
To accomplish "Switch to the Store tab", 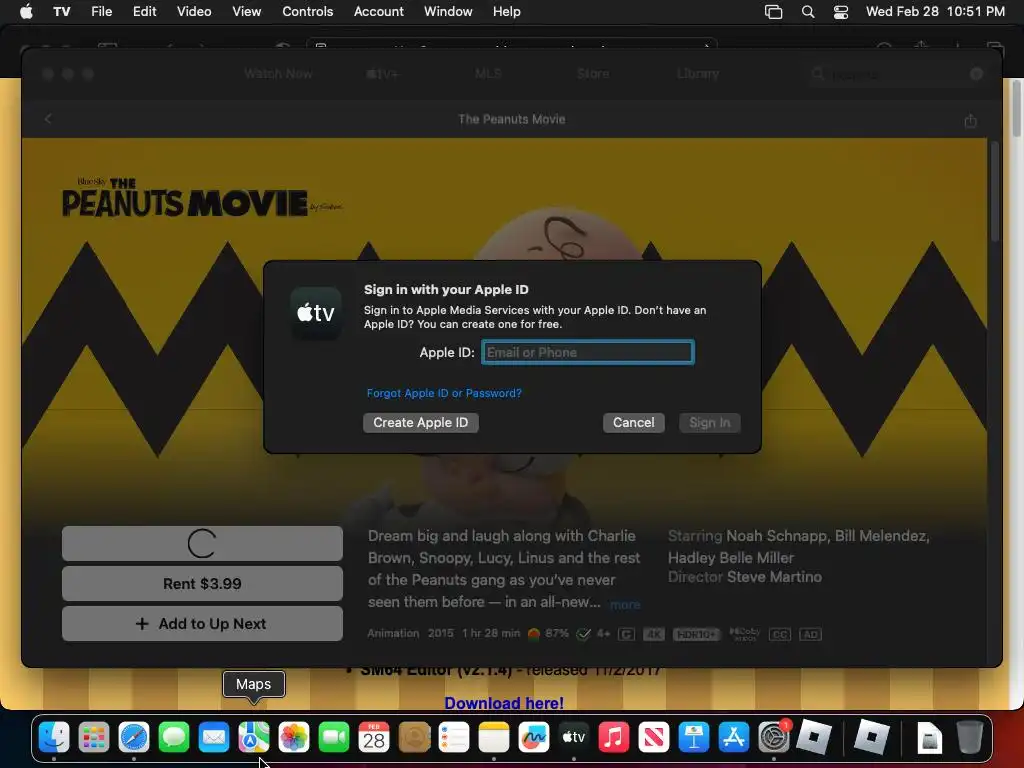I will pyautogui.click(x=593, y=74).
